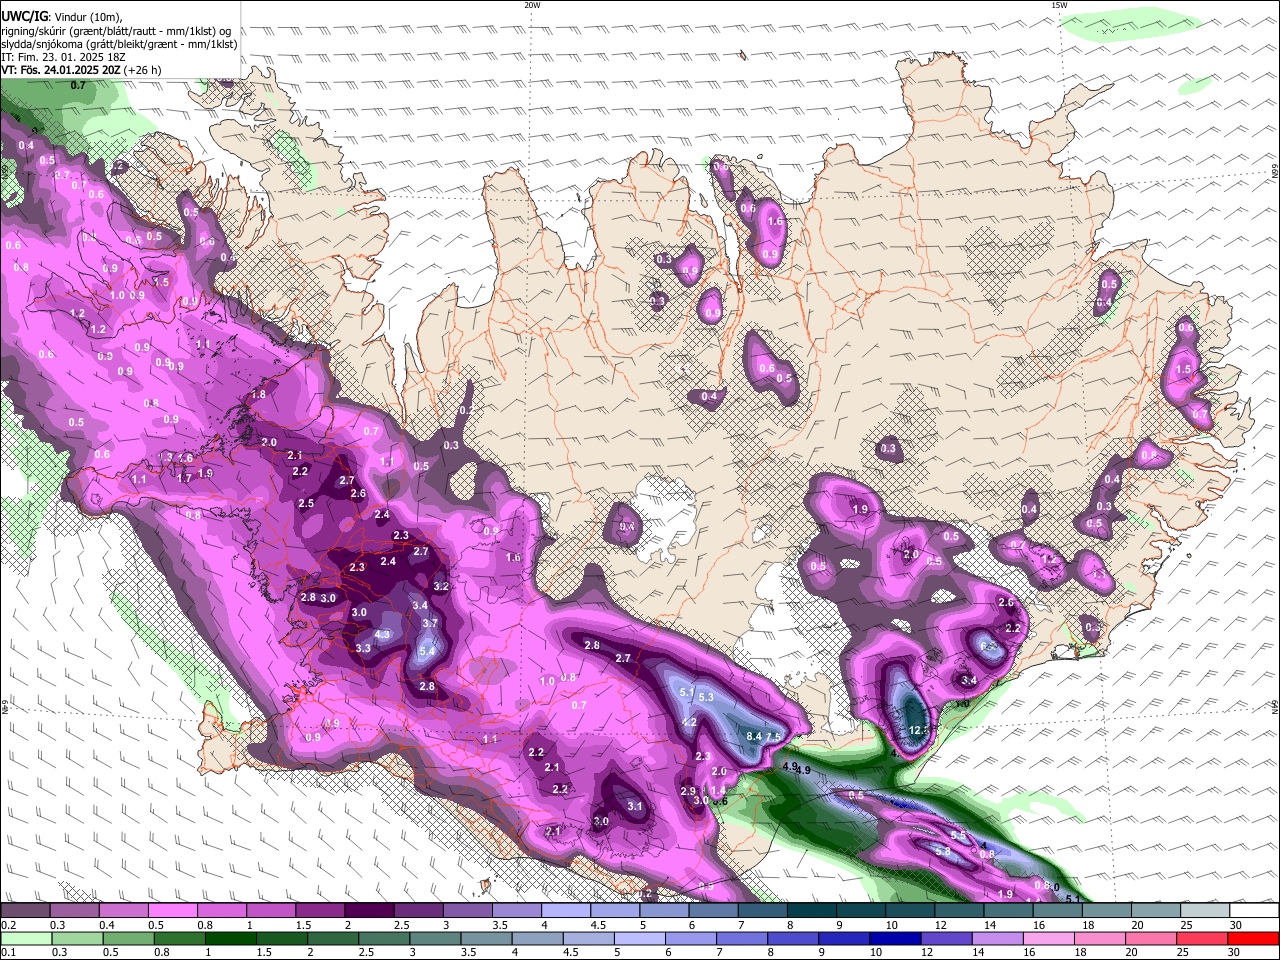Click the '0.2' label on the upper legend row
Image resolution: width=1280 pixels, height=960 pixels.
tap(7, 925)
